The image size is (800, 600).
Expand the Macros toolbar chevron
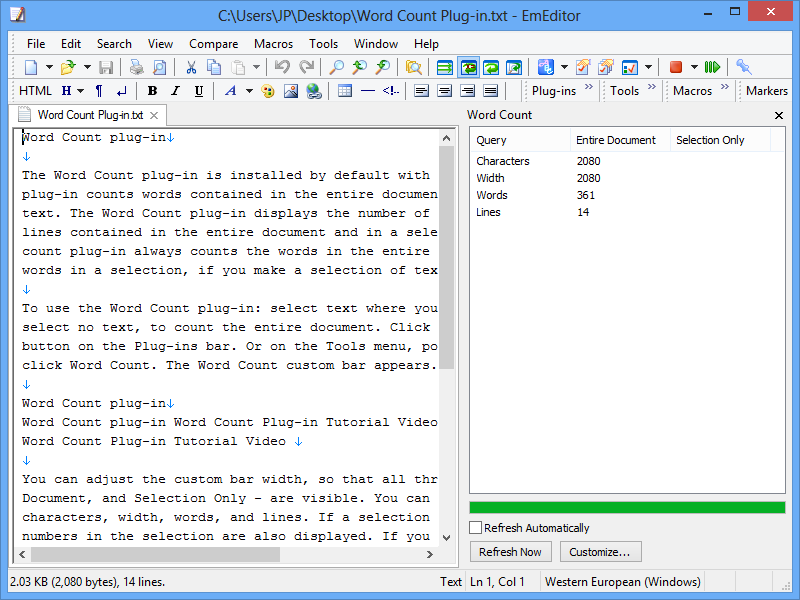(724, 87)
